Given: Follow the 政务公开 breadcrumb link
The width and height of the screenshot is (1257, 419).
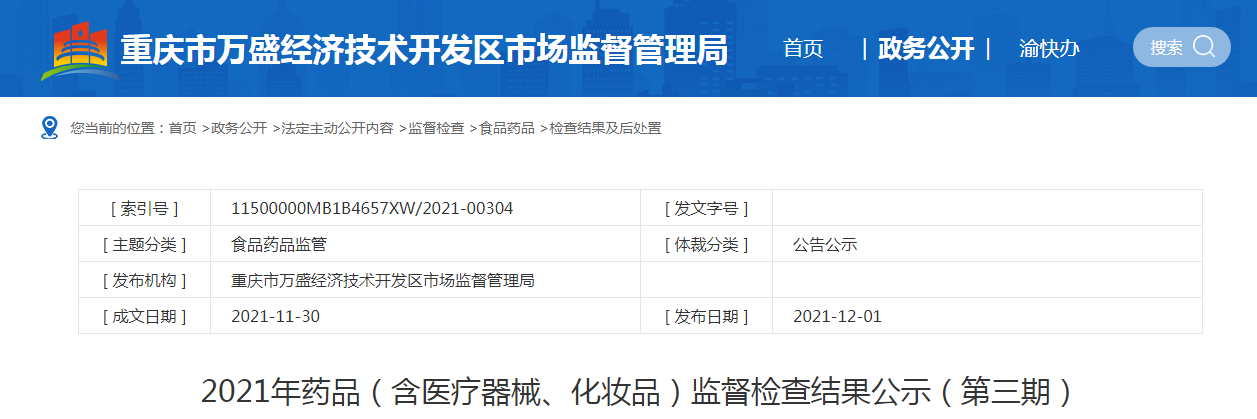Looking at the screenshot, I should 239,128.
